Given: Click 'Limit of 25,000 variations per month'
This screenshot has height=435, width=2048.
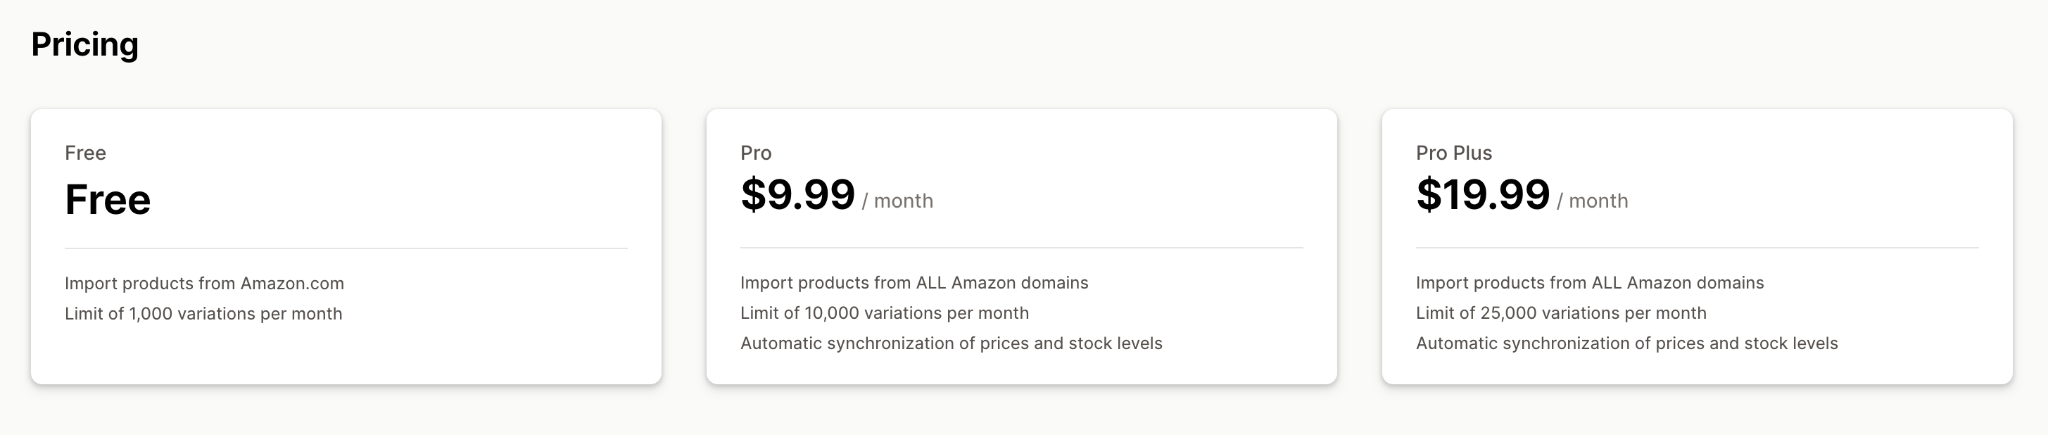Looking at the screenshot, I should pos(1561,313).
